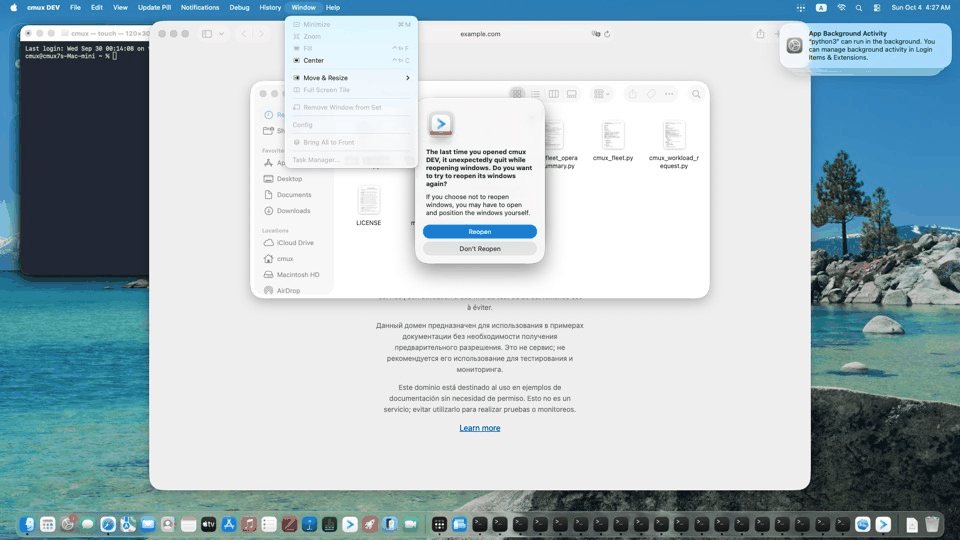This screenshot has width=960, height=540.
Task: Click the menu bar clock
Action: pyautogui.click(x=921, y=7)
